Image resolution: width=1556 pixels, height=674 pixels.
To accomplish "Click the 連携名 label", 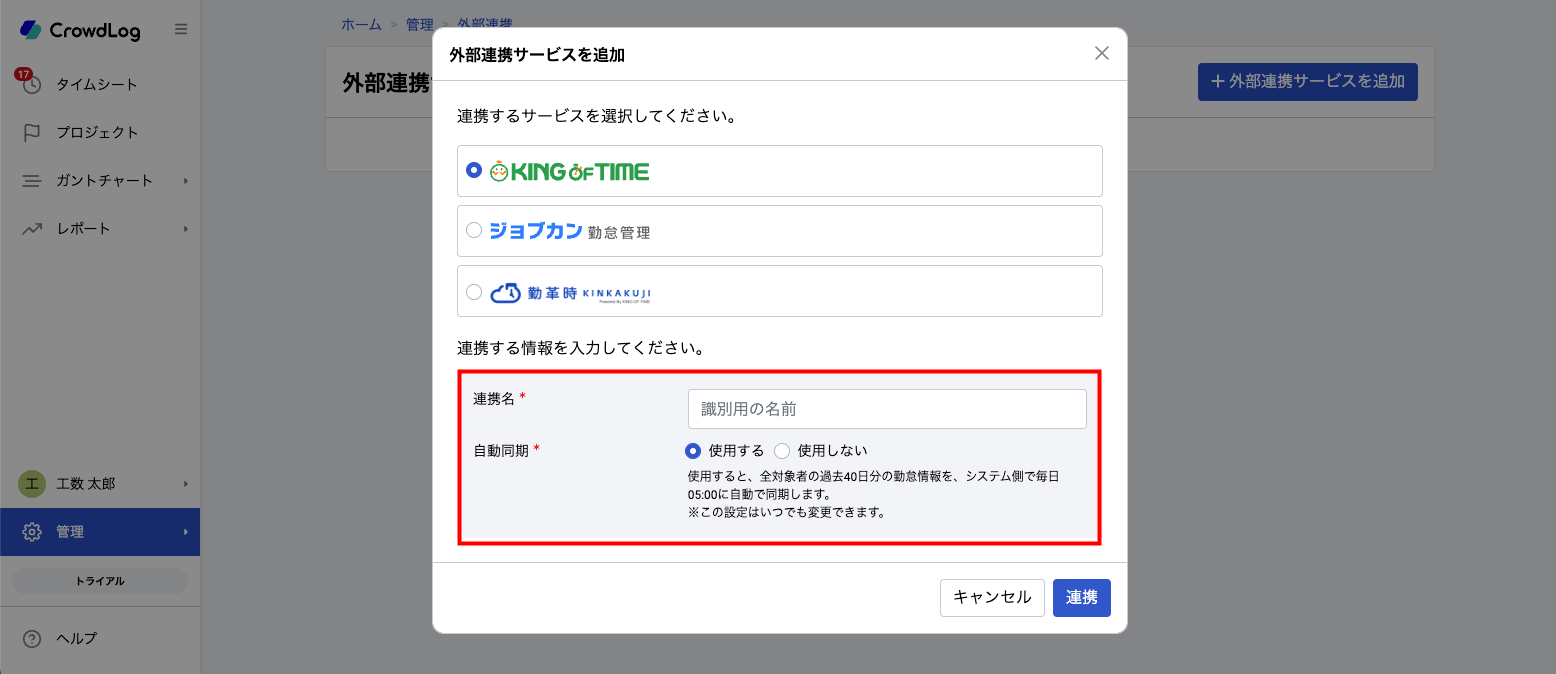I will [494, 399].
